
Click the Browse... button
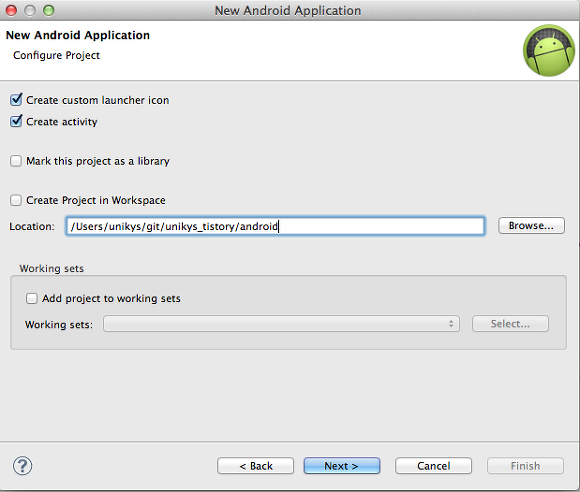pyautogui.click(x=531, y=226)
